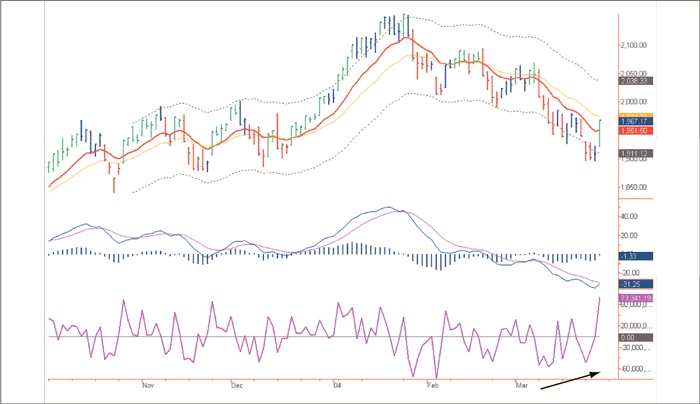Click the red 1,951.50 moving average tag
This screenshot has height=404, width=700.
tap(635, 131)
